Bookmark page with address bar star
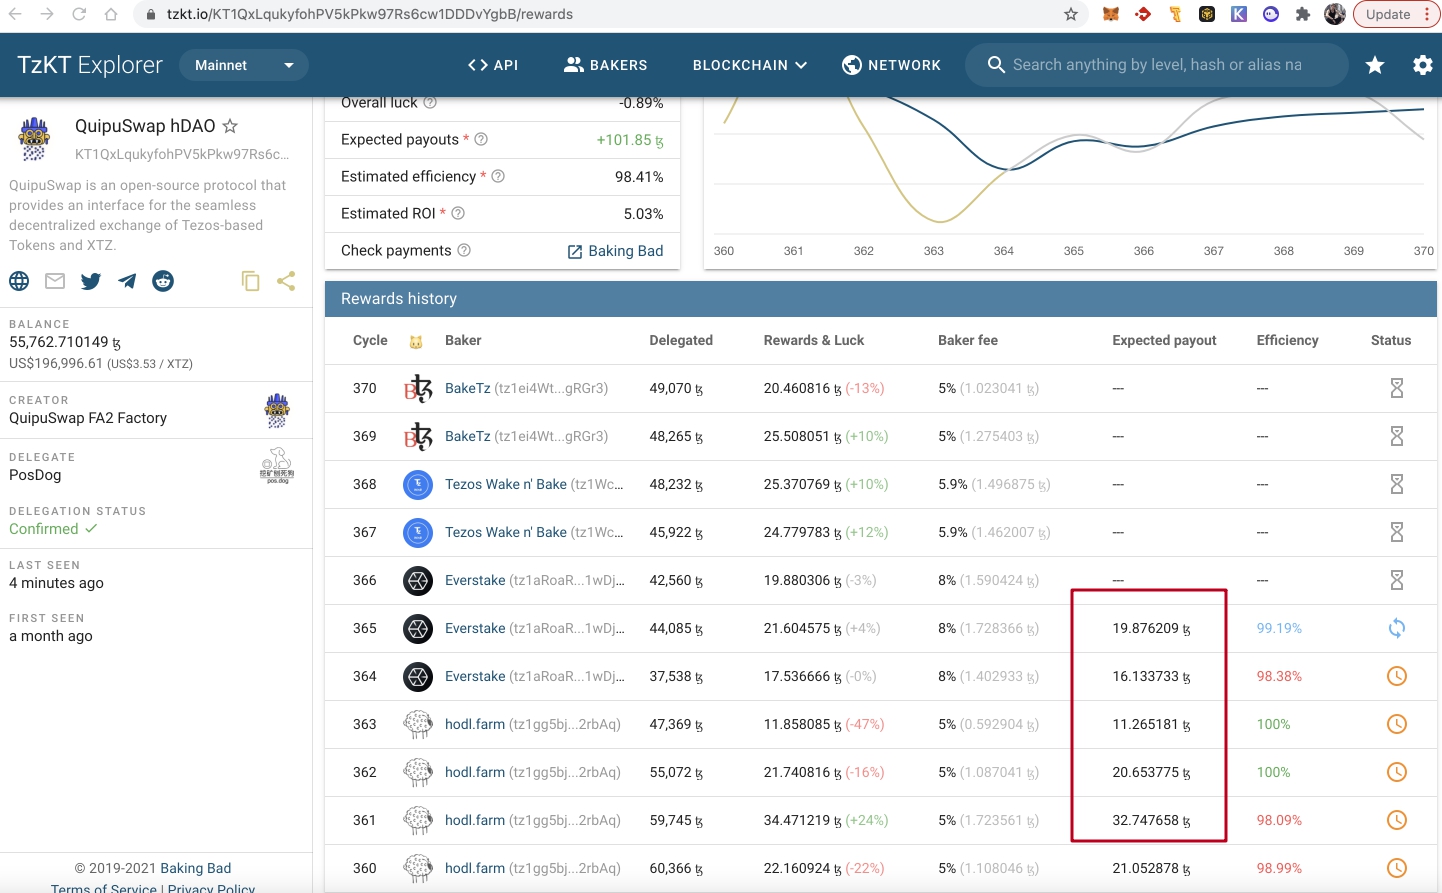1442x893 pixels. pos(1071,14)
